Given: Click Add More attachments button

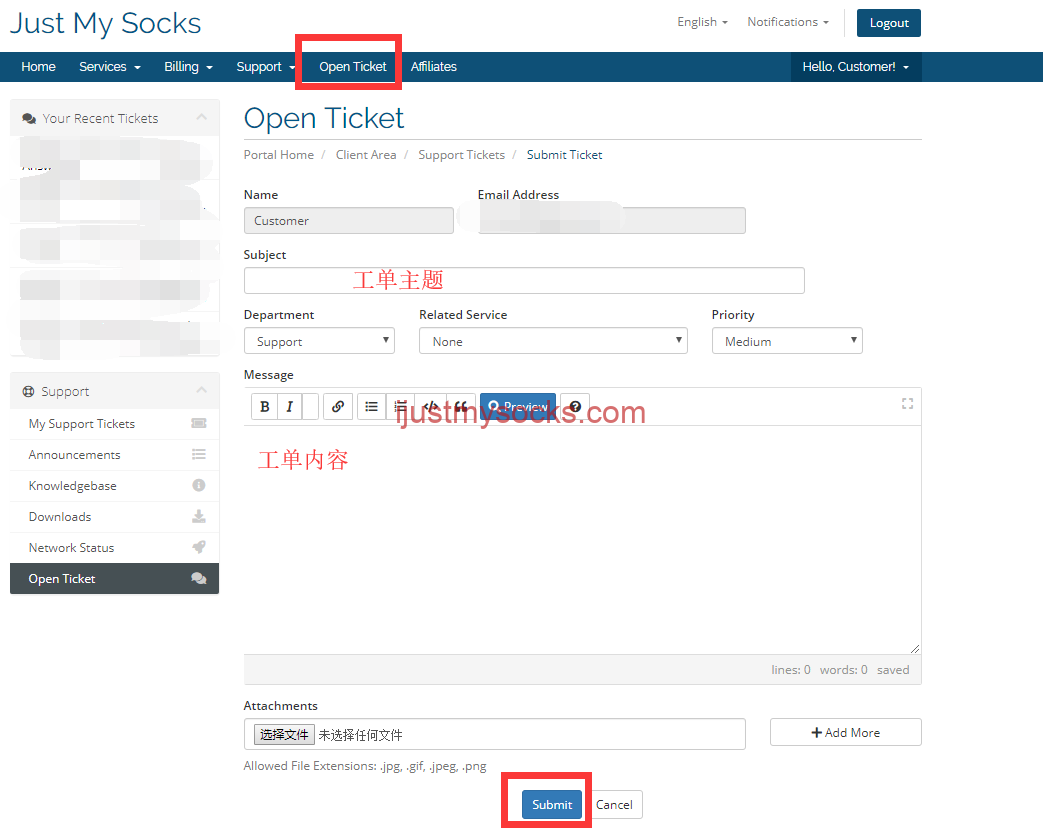Looking at the screenshot, I should (x=845, y=732).
